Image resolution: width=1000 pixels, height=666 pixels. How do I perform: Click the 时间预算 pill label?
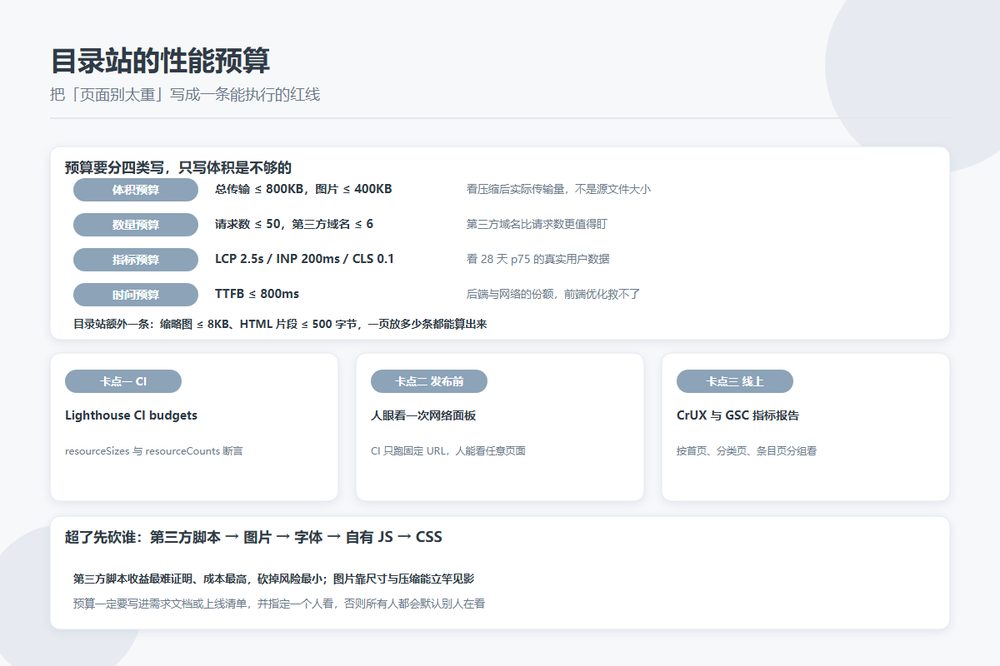(136, 295)
